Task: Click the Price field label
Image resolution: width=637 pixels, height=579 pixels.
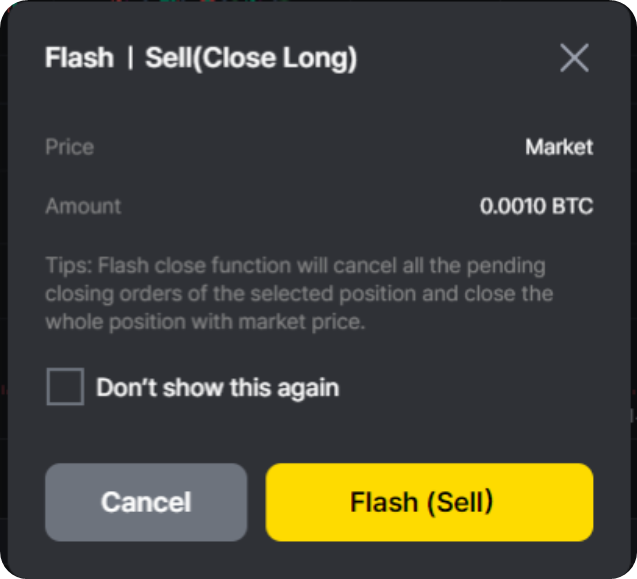Action: [x=69, y=147]
